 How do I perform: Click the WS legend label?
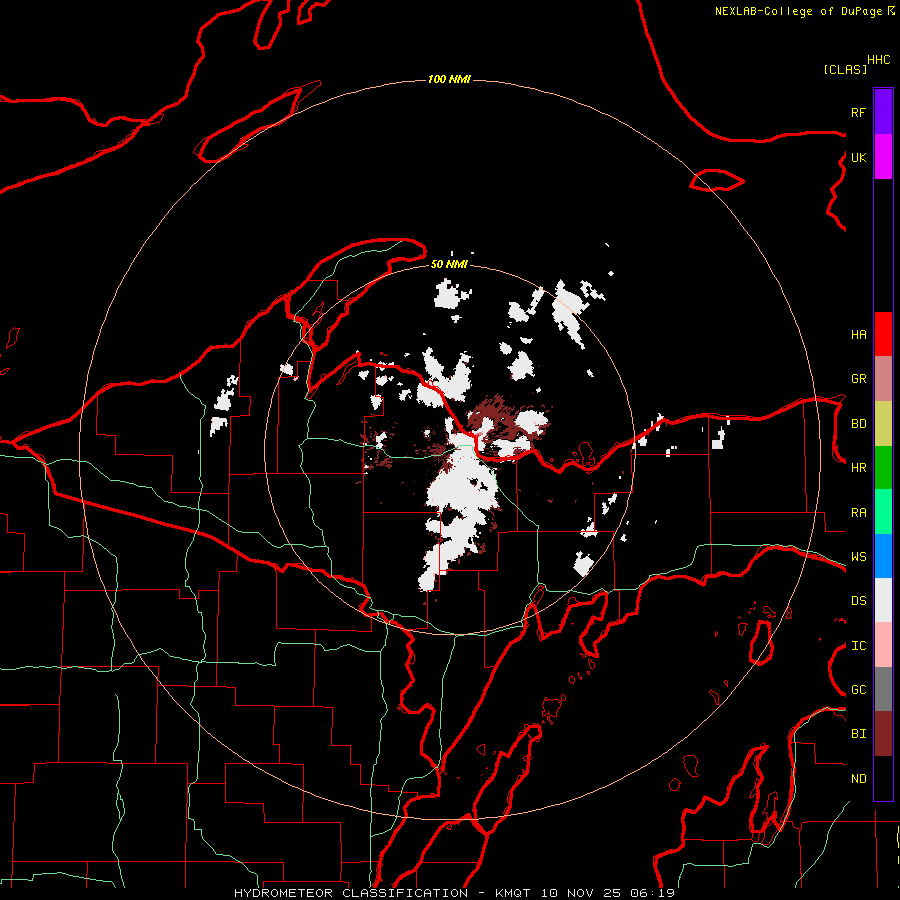pos(858,557)
